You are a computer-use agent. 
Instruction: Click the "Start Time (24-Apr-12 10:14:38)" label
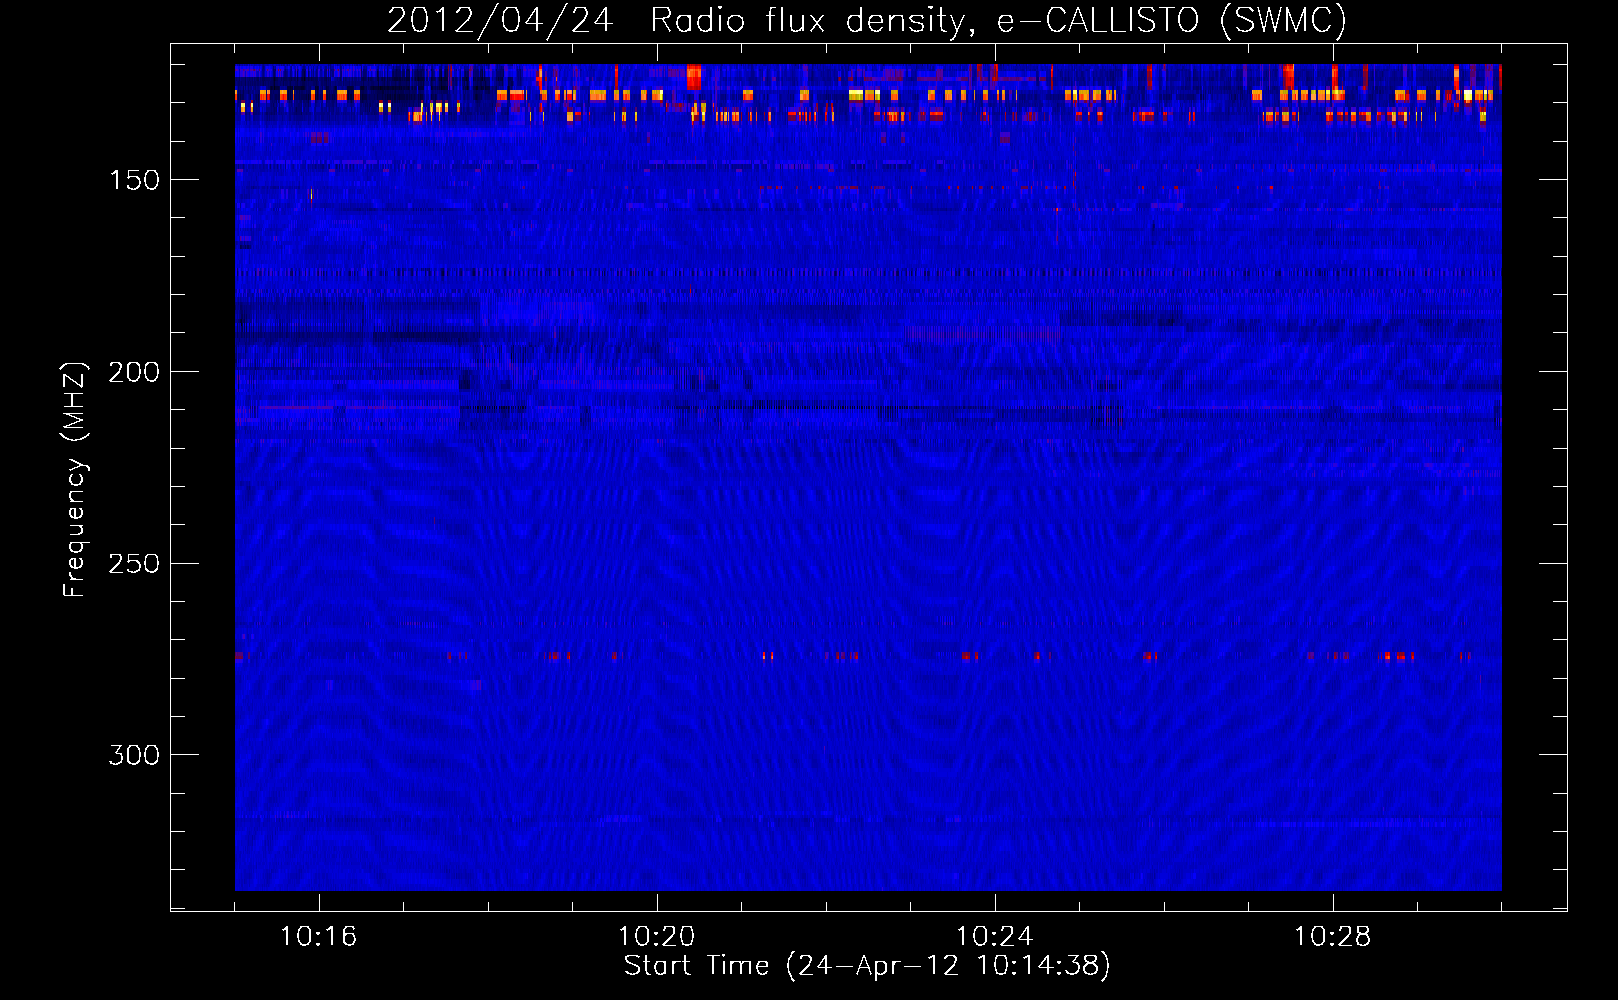coord(867,966)
